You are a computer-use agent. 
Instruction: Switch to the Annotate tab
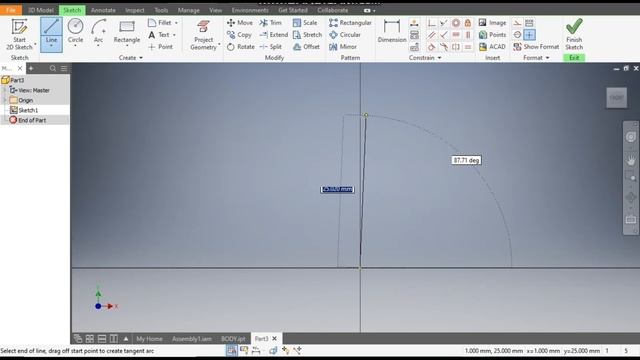[103, 10]
